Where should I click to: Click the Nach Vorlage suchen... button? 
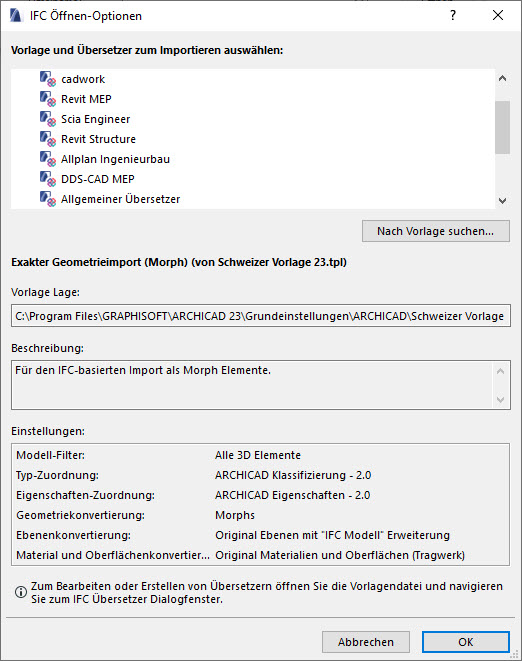(x=436, y=231)
